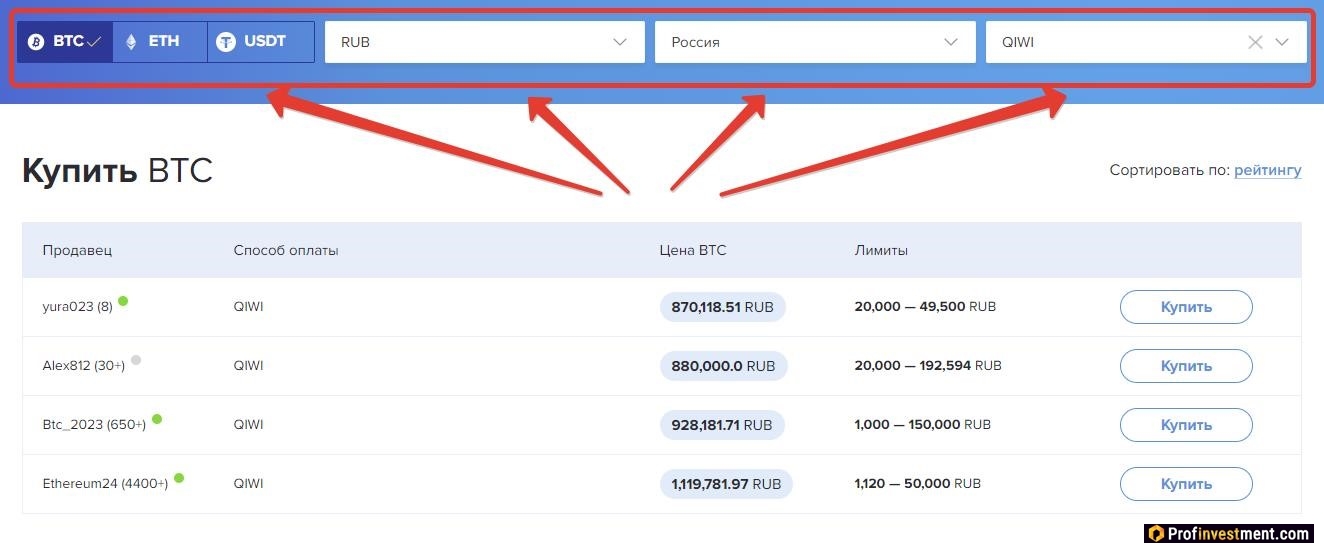Screen dimensions: 1324x553
Task: Click the Bitcoin logo icon
Action: (36, 42)
